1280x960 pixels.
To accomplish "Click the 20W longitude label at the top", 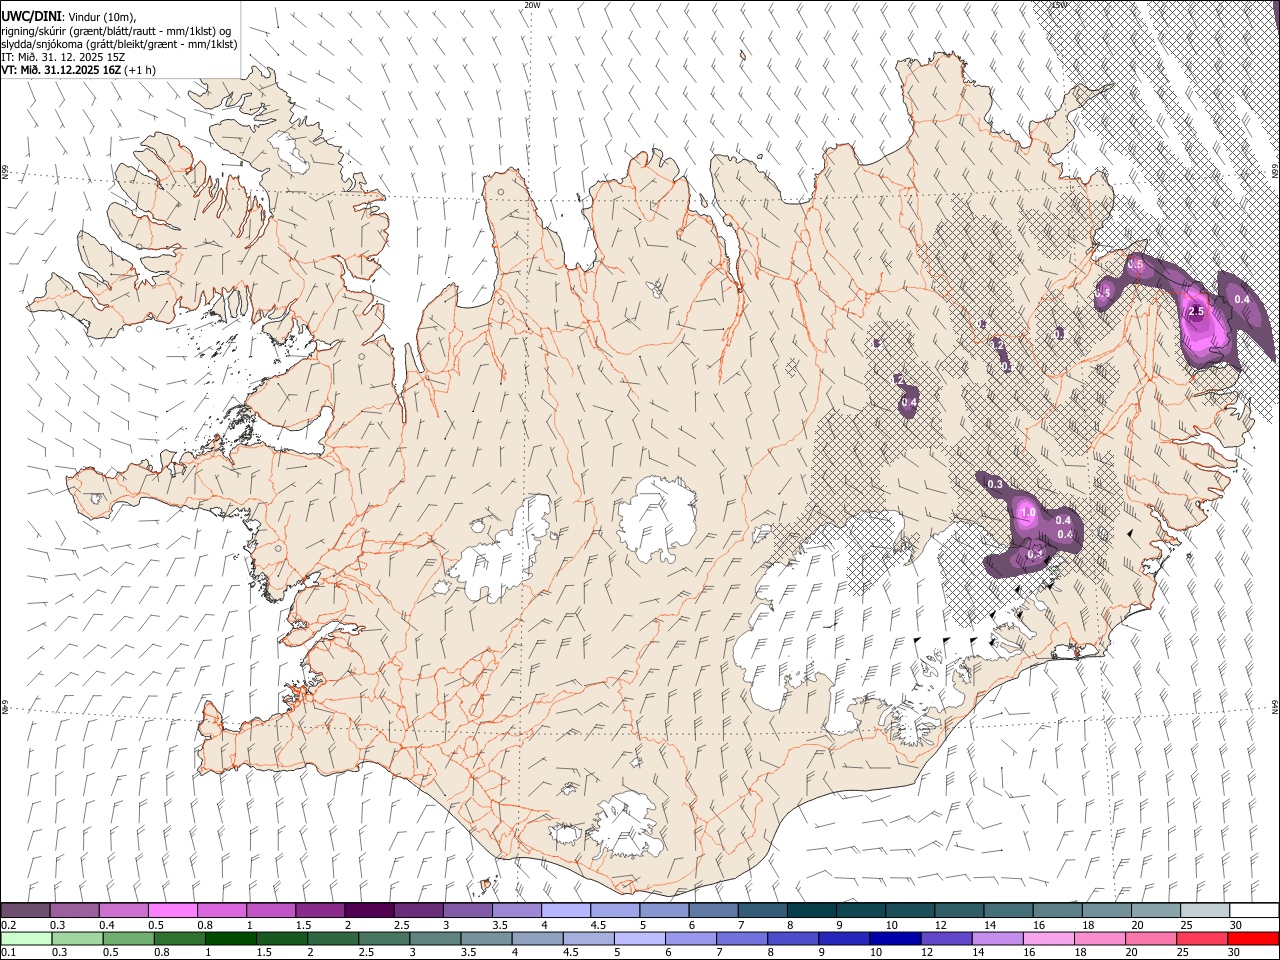I will tap(532, 5).
